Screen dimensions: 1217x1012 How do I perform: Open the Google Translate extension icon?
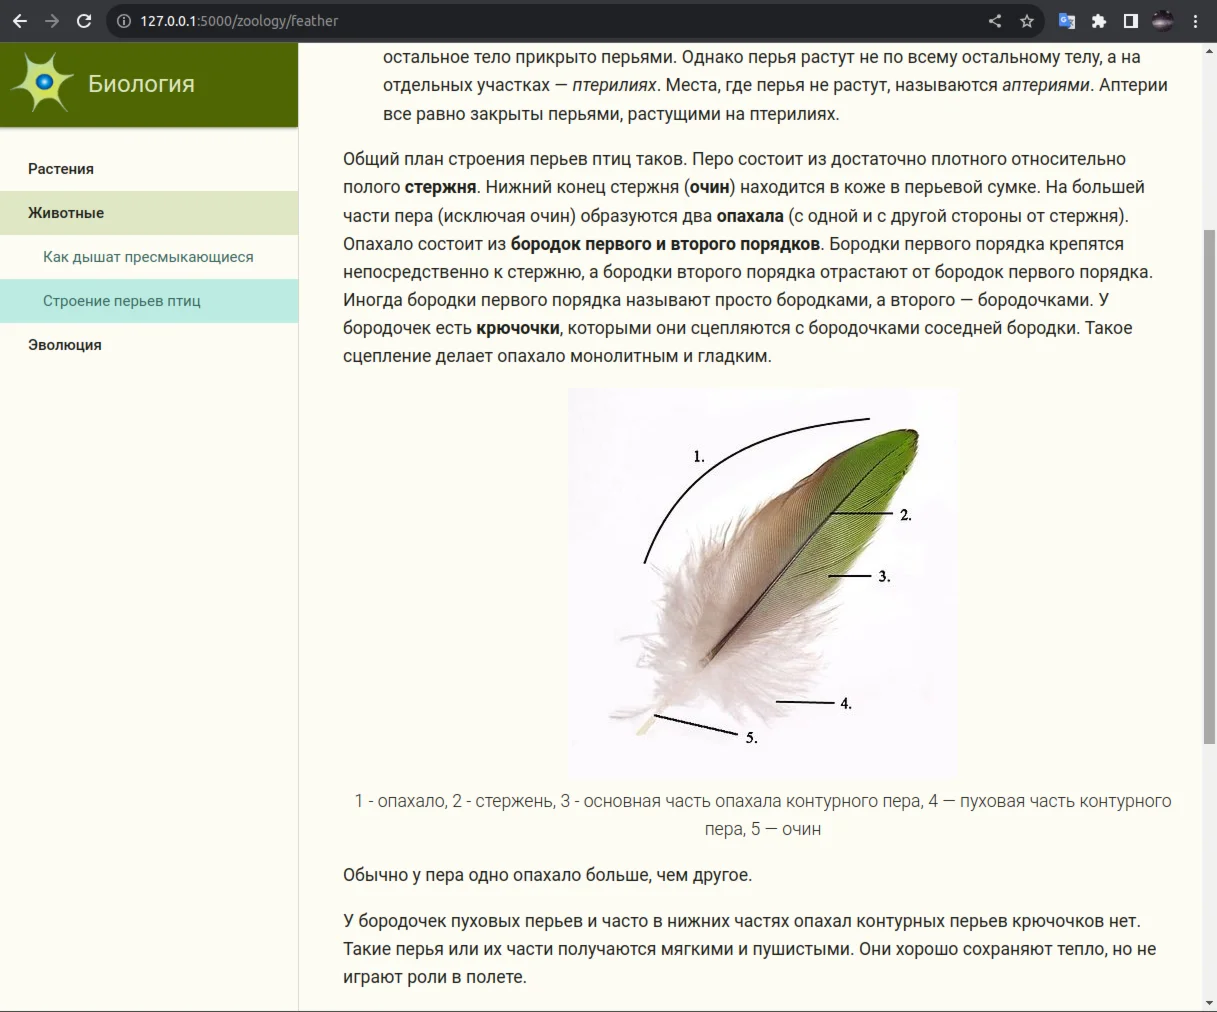pos(1067,21)
